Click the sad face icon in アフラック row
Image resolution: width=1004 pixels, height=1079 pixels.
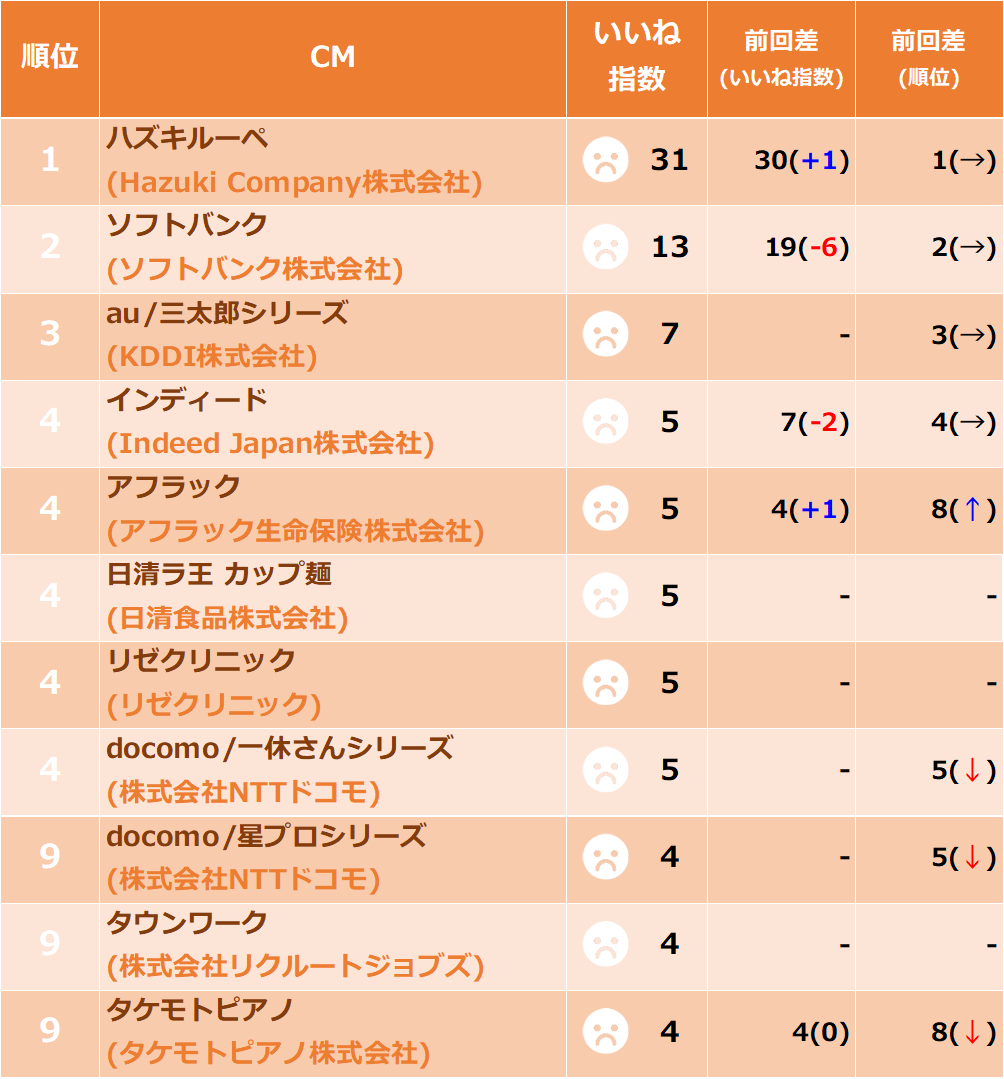(x=606, y=509)
